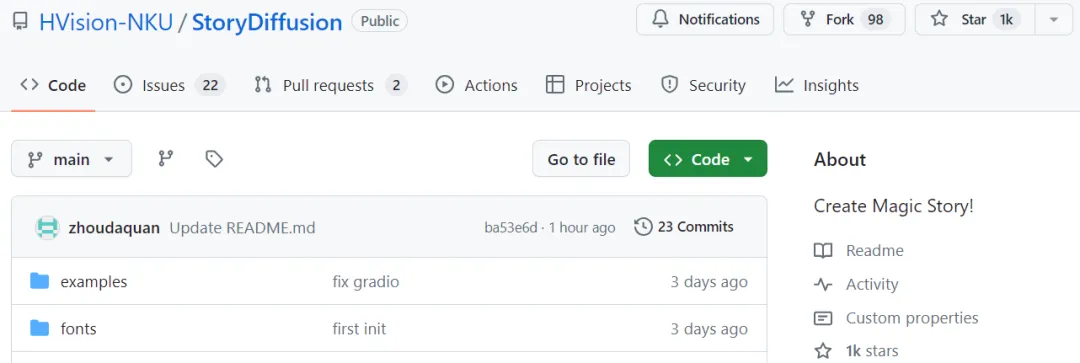1080x363 pixels.
Task: Click the Go to file button
Action: [x=581, y=159]
